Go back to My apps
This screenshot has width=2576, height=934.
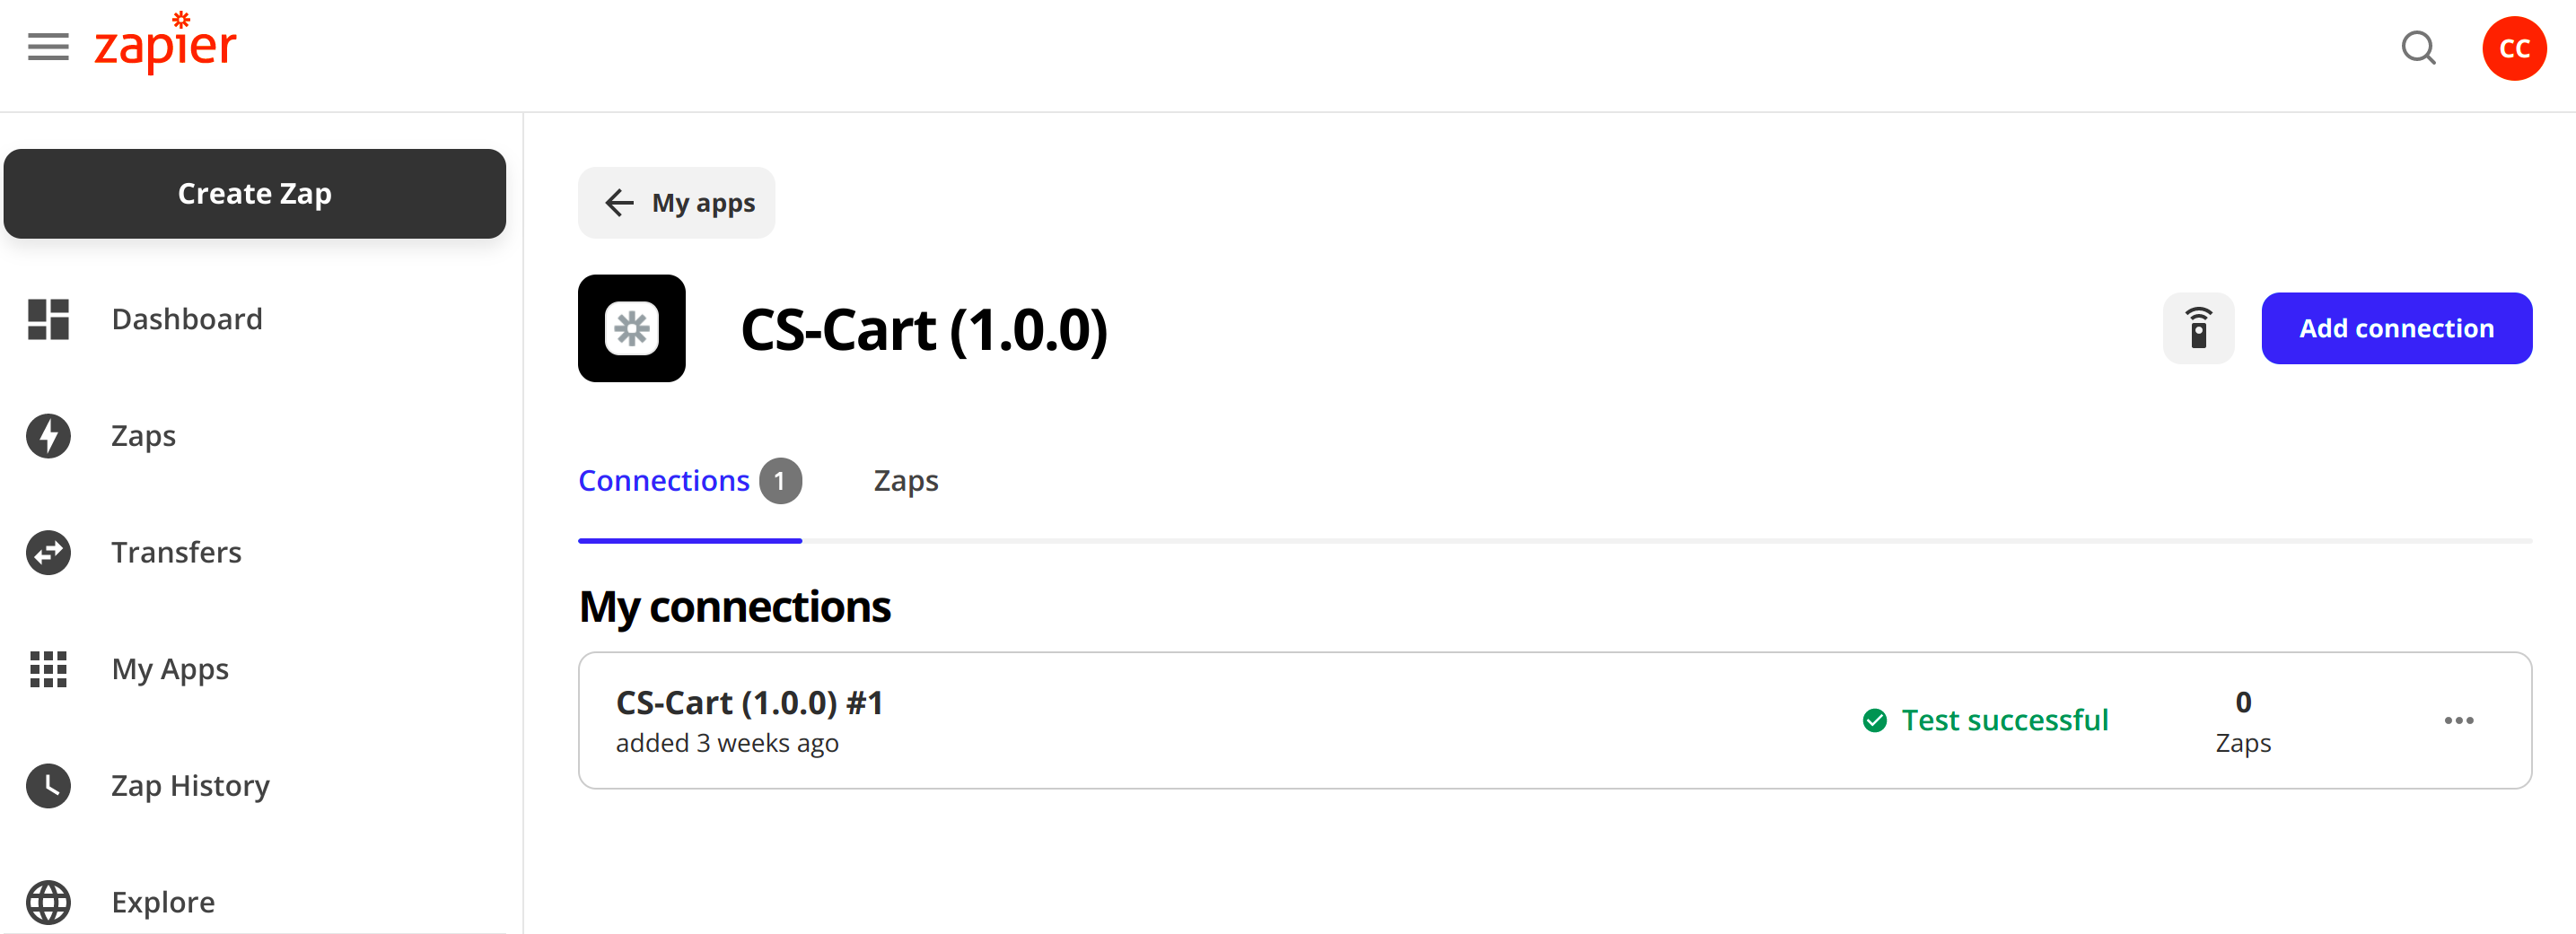click(x=677, y=203)
